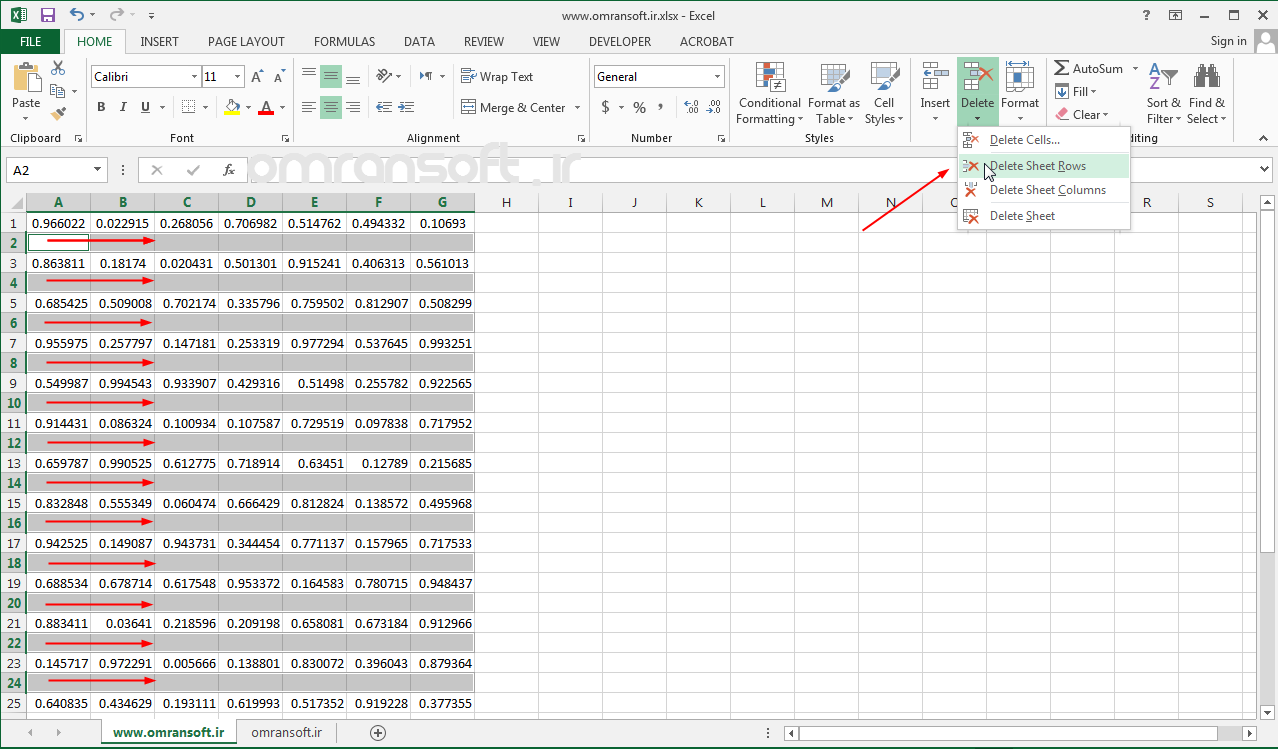Switch to omransoft.ir sheet tab
Screen dimensions: 1278x749
point(287,733)
